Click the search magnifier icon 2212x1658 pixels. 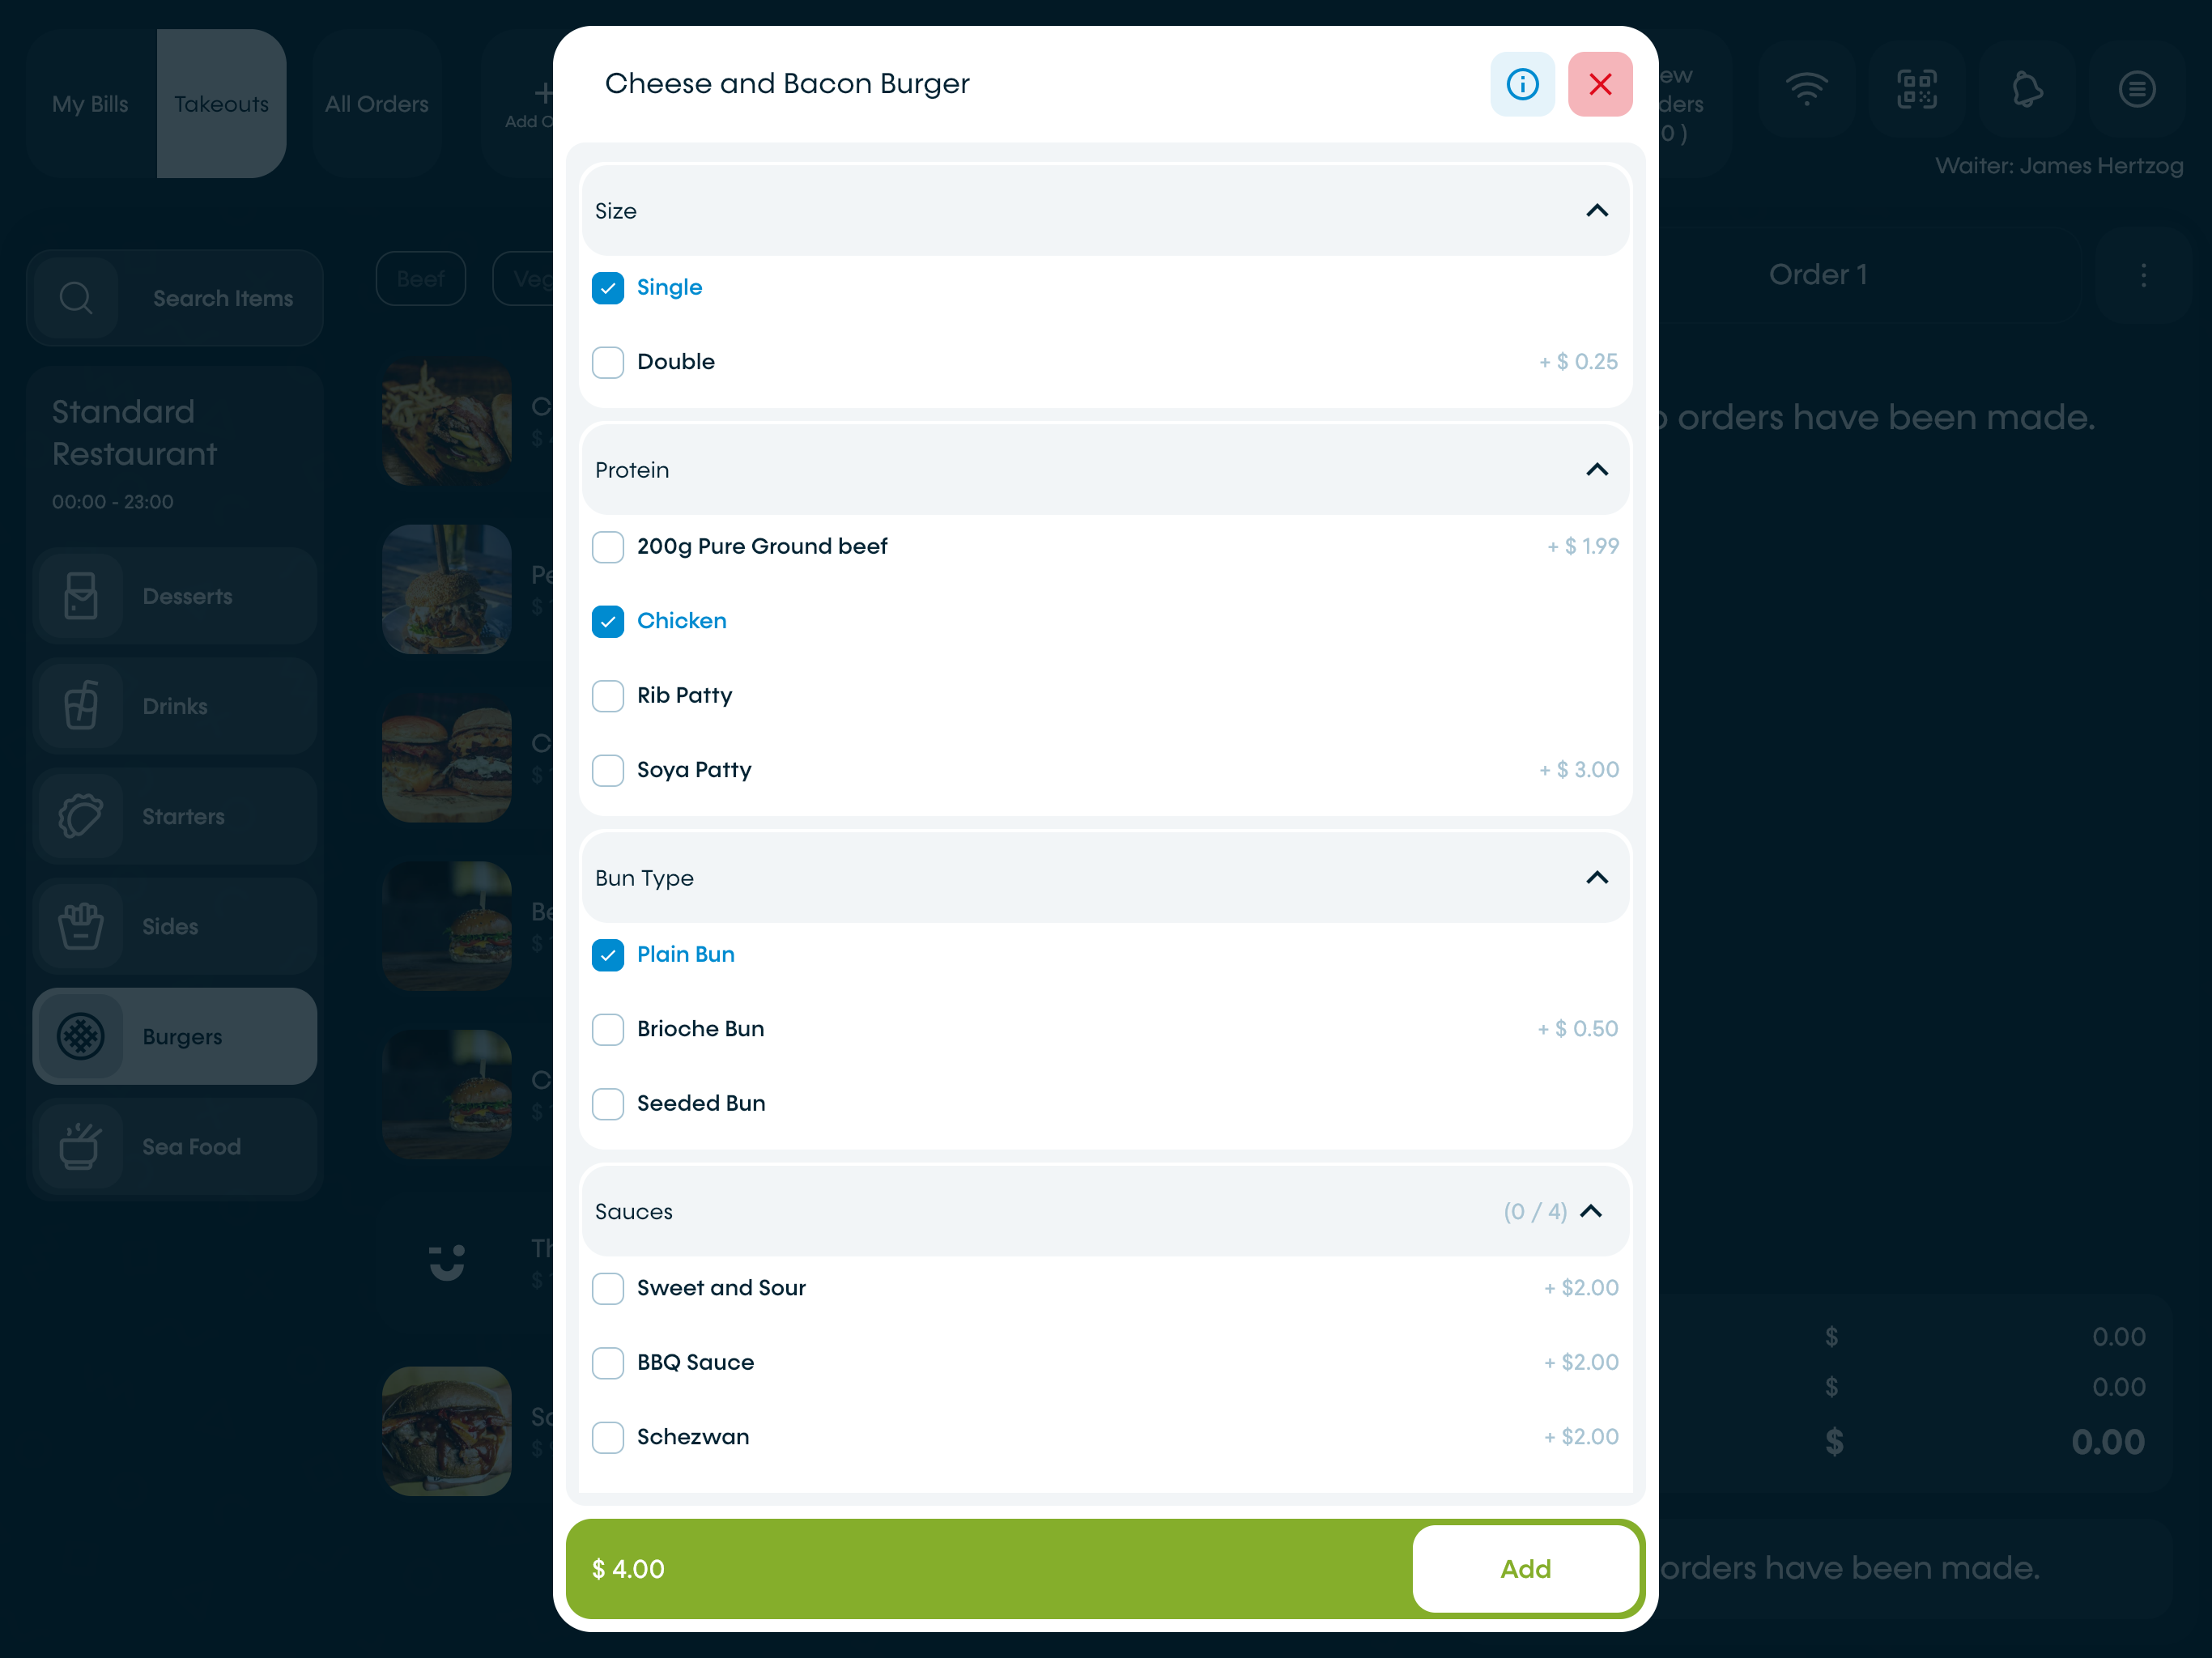pos(76,298)
